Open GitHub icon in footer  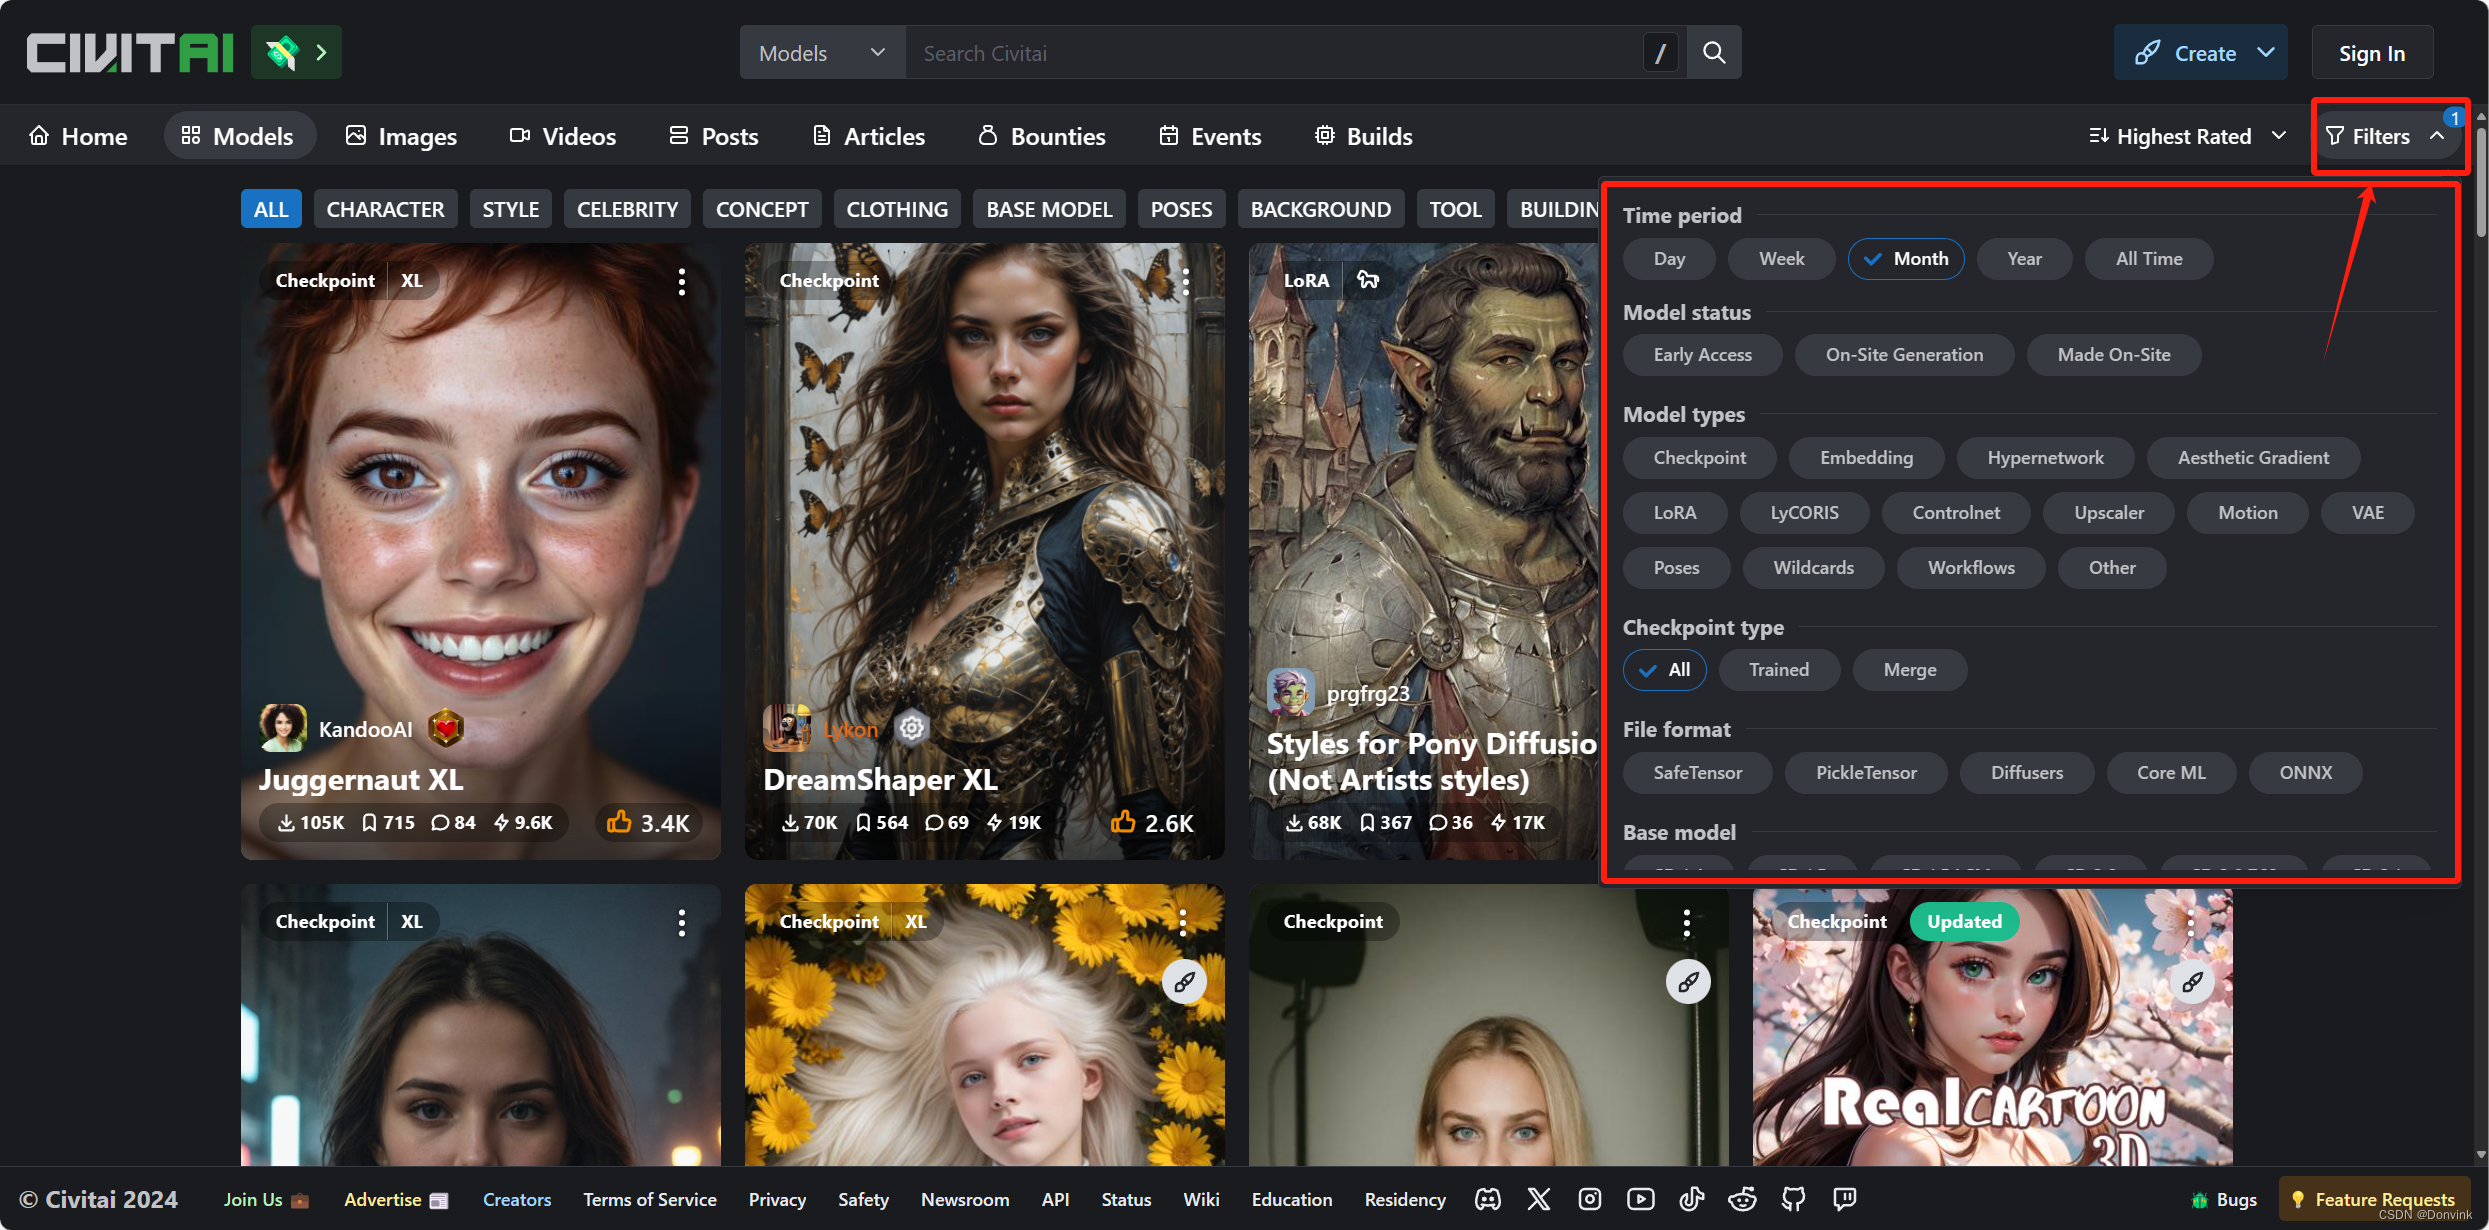pyautogui.click(x=1794, y=1199)
